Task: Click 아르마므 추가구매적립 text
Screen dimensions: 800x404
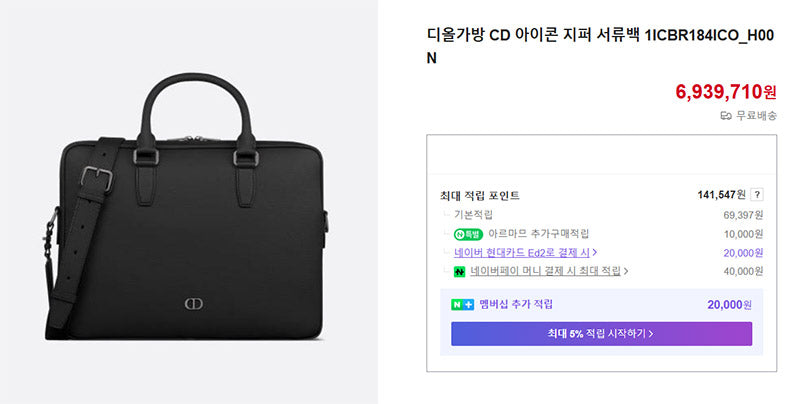Action: pos(538,234)
